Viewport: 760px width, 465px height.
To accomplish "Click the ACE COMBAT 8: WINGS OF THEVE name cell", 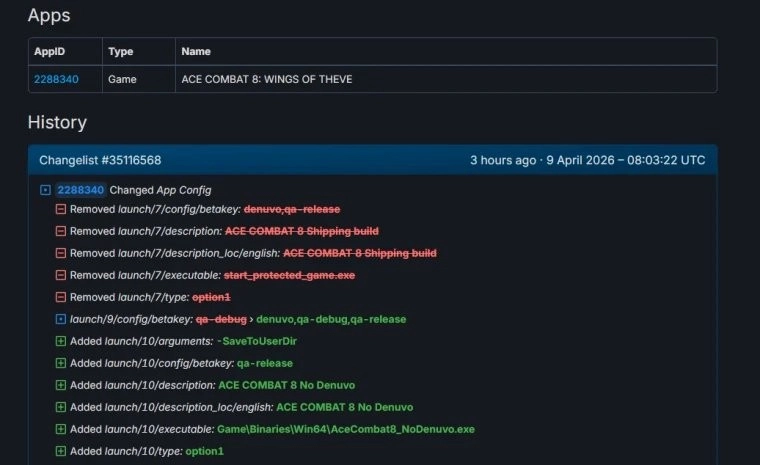I will (x=267, y=79).
